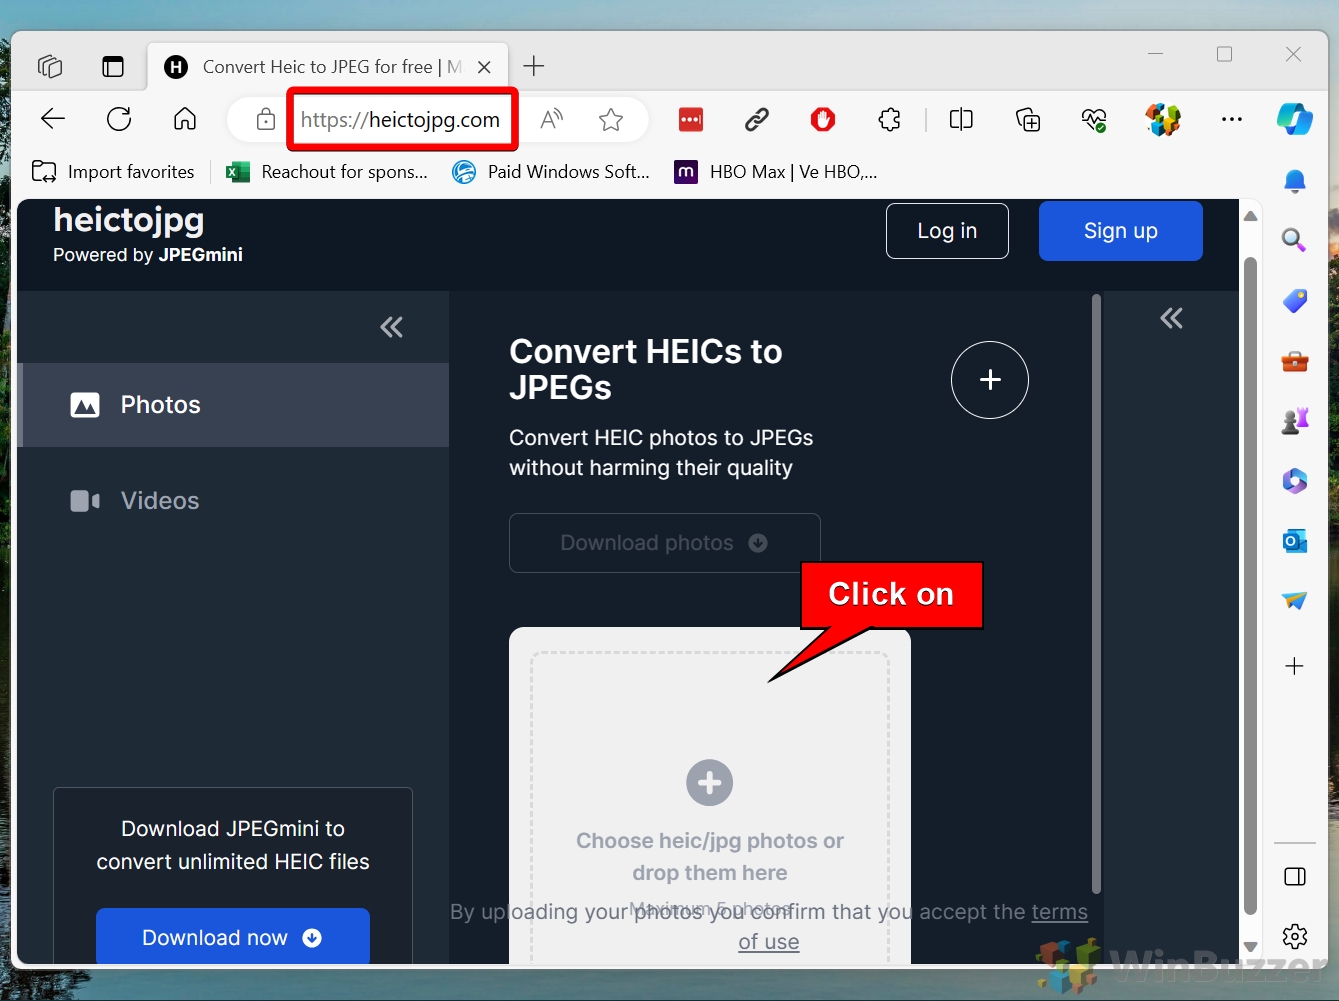Open Settings and more menu
1339x1001 pixels.
pyautogui.click(x=1232, y=120)
